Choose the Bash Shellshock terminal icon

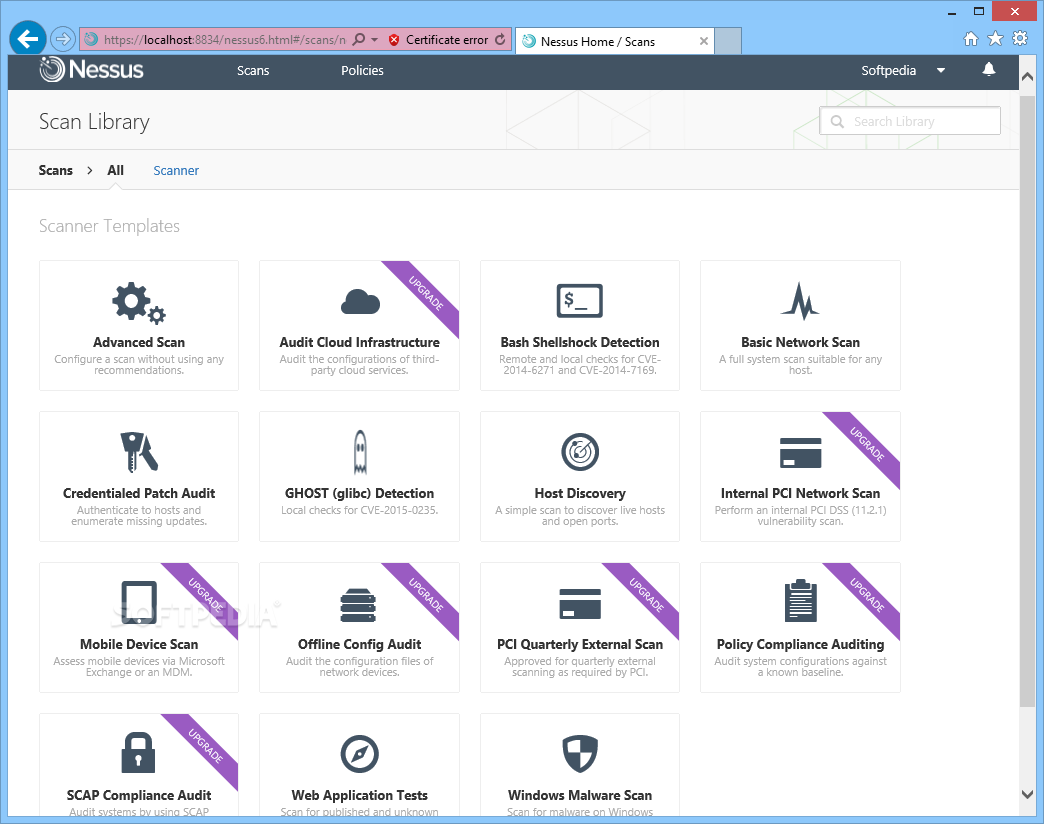[579, 301]
